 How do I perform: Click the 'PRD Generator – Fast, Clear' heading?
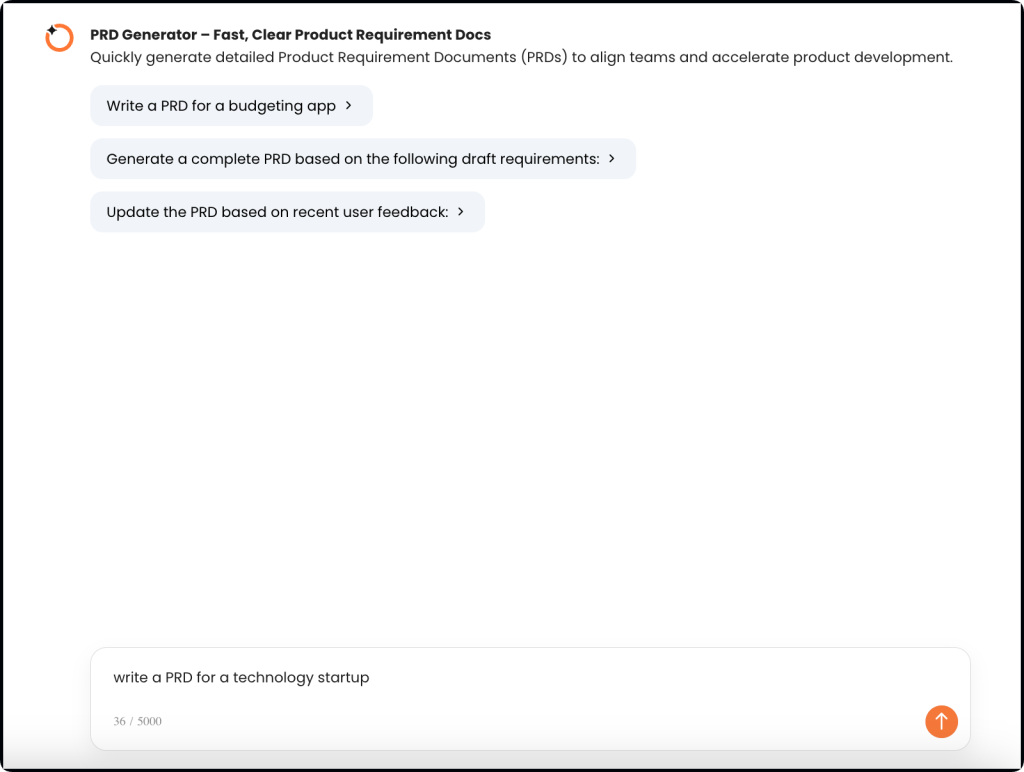tap(290, 35)
